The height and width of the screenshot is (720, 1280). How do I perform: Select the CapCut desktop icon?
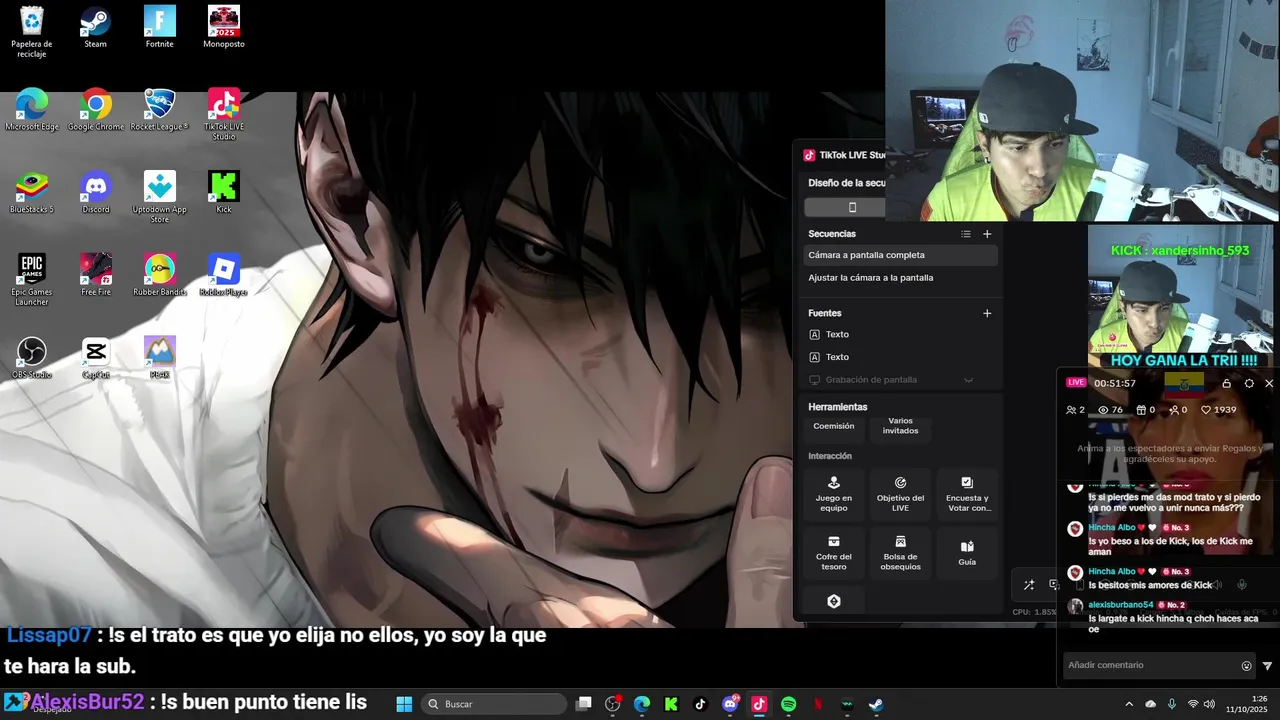96,358
